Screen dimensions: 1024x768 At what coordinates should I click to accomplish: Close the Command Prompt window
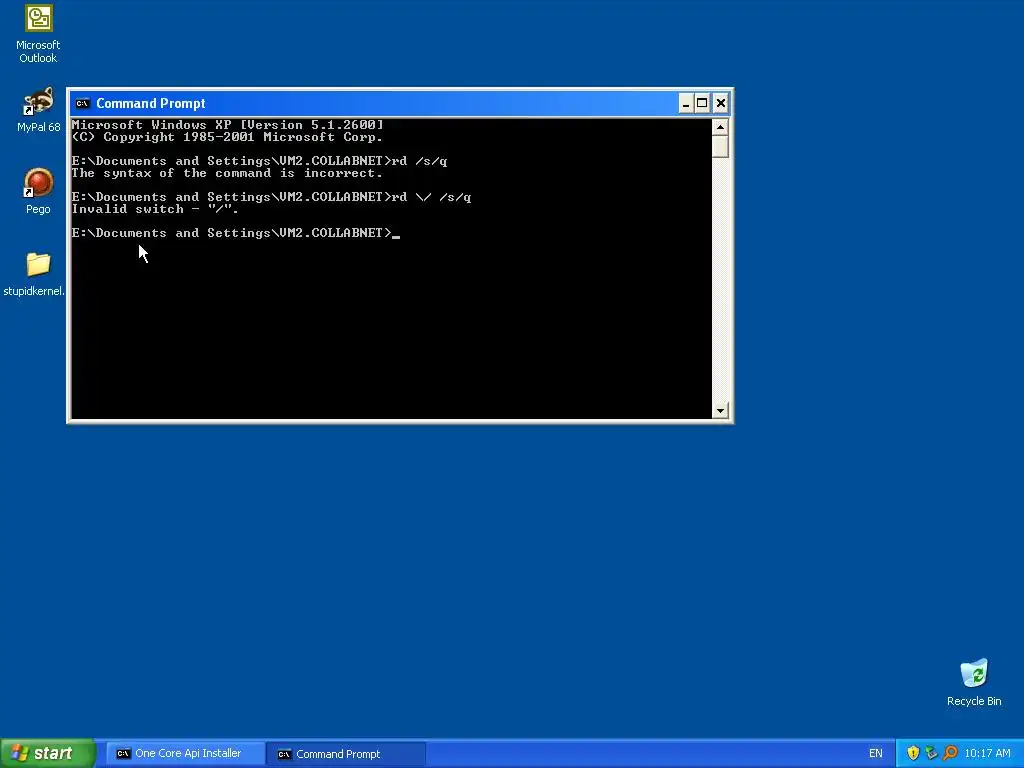click(720, 103)
